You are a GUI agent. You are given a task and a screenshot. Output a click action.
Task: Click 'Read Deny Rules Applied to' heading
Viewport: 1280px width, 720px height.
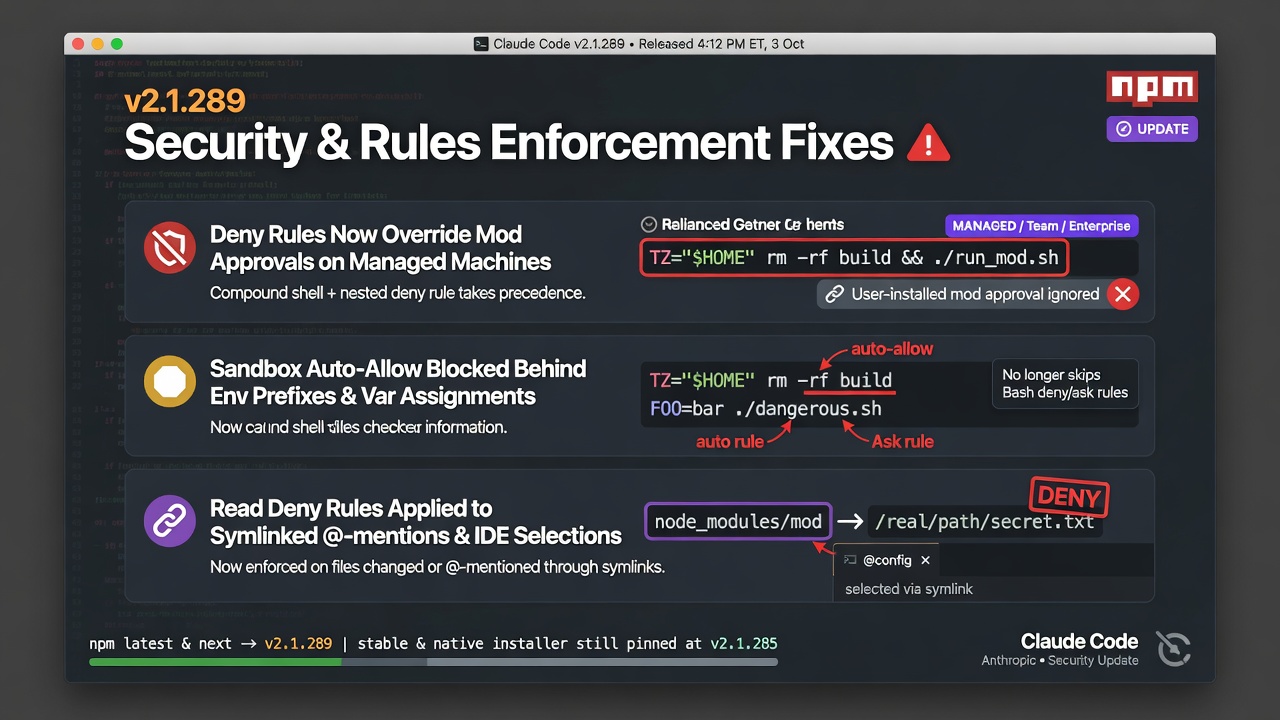351,508
